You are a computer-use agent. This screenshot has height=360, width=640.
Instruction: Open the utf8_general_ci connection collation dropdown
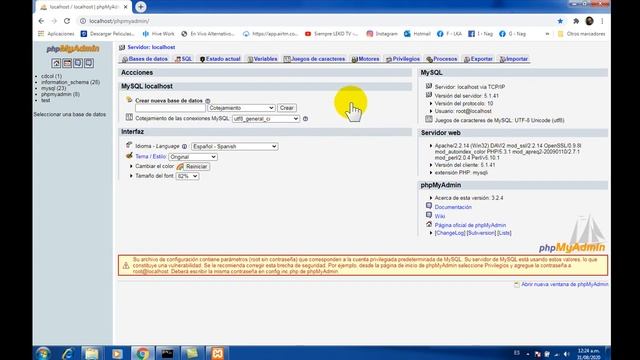(266, 119)
